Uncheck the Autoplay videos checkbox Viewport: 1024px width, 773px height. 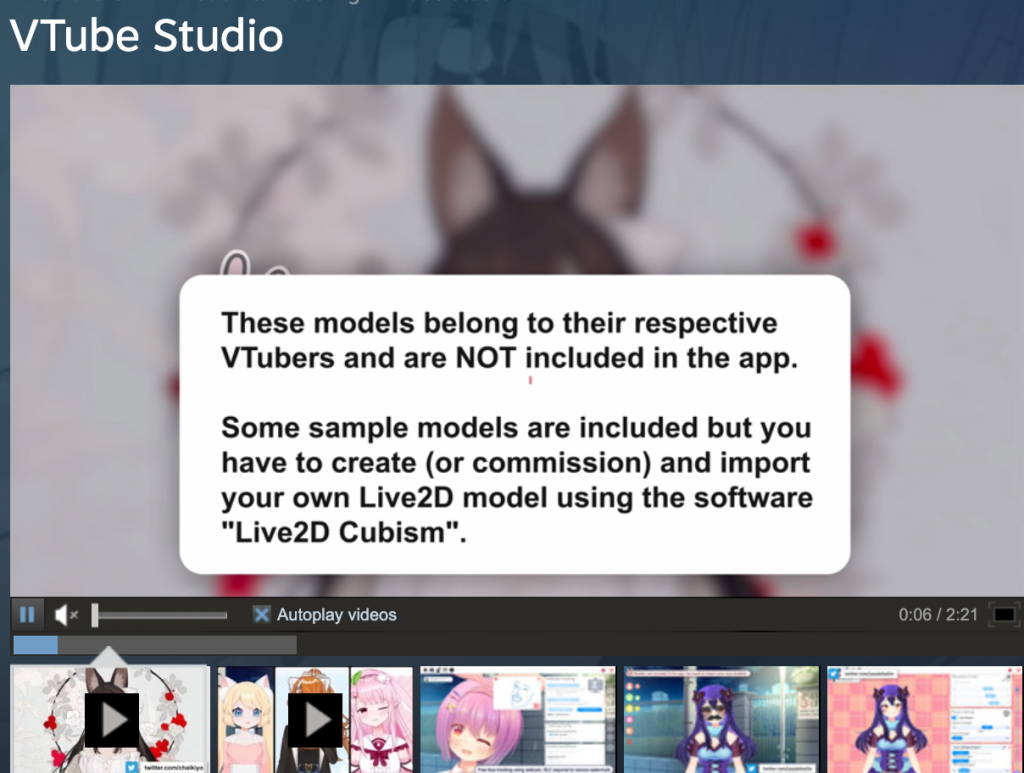click(261, 614)
